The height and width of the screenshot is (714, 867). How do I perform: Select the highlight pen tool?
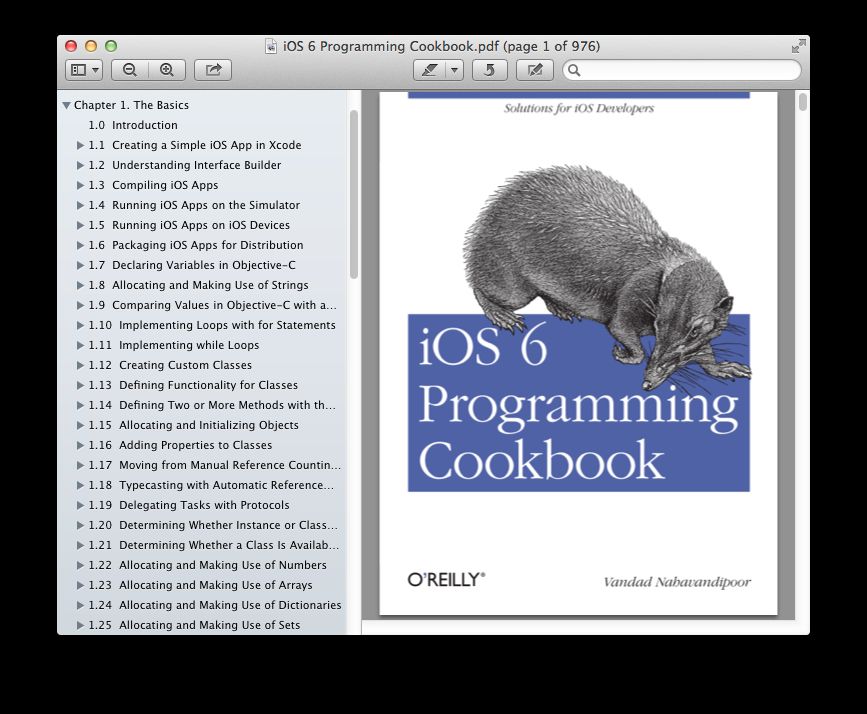coord(429,70)
